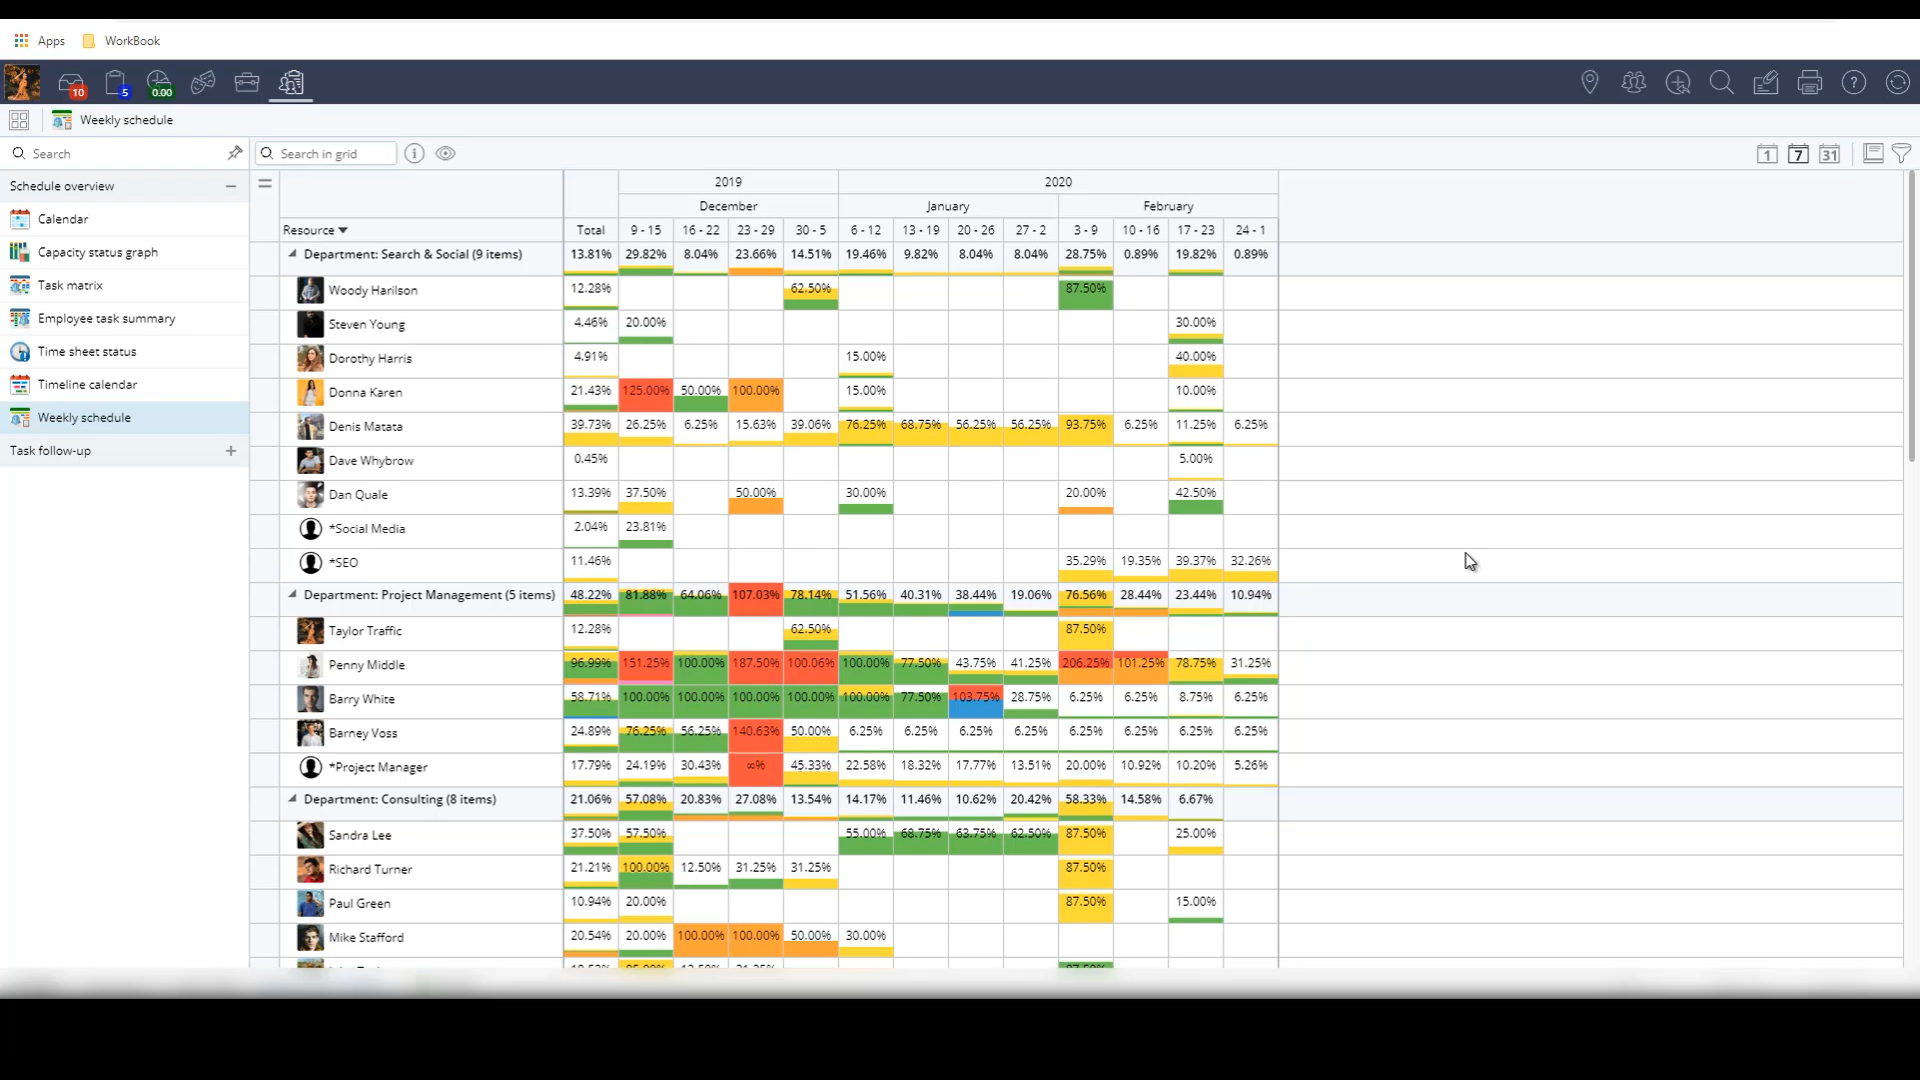Select Timeline calendar from sidebar
This screenshot has width=1920, height=1080.
tap(87, 385)
